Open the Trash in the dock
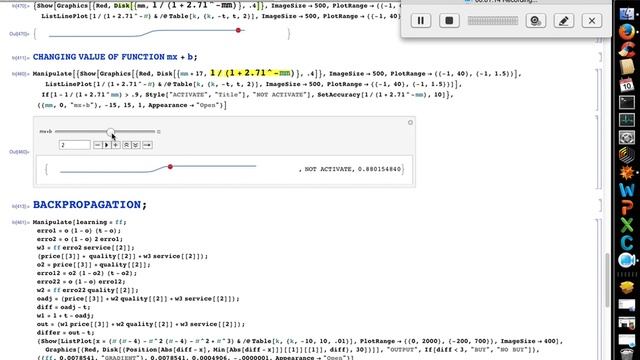640x360 pixels. pyautogui.click(x=627, y=354)
